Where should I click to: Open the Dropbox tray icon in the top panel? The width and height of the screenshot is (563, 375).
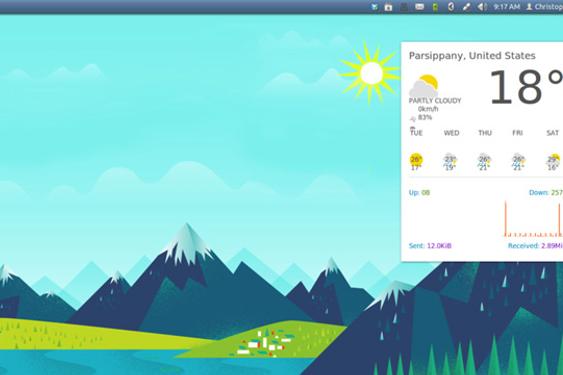(x=374, y=7)
